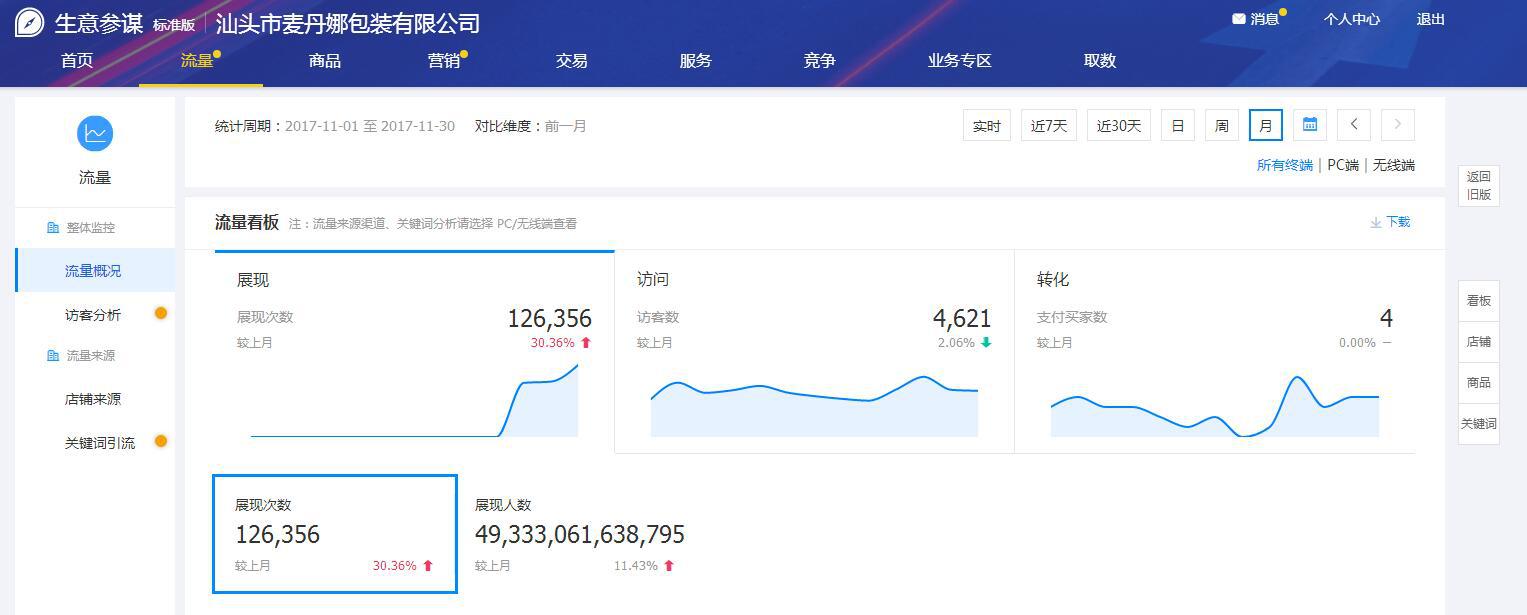Open the 前一月 comparison selector
Screen dimensions: 1527x615
click(566, 126)
